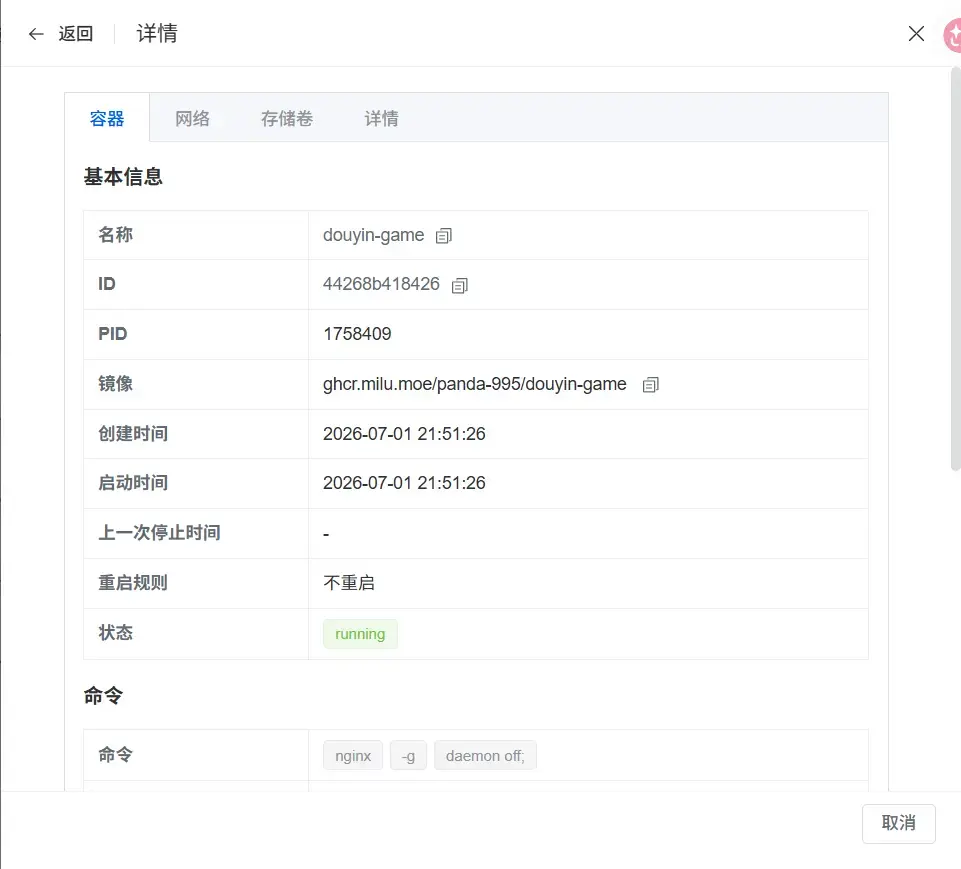Click the 取消 button
This screenshot has height=869, width=961.
[898, 823]
